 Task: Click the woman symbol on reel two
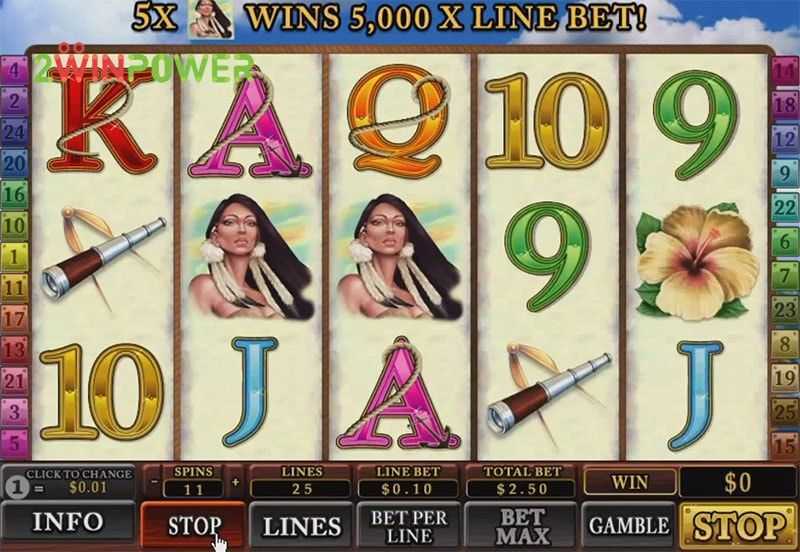coord(251,256)
